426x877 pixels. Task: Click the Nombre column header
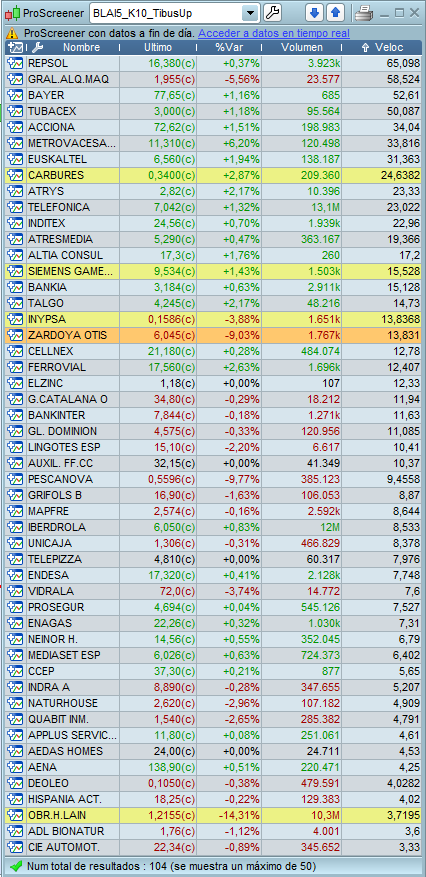(x=82, y=48)
